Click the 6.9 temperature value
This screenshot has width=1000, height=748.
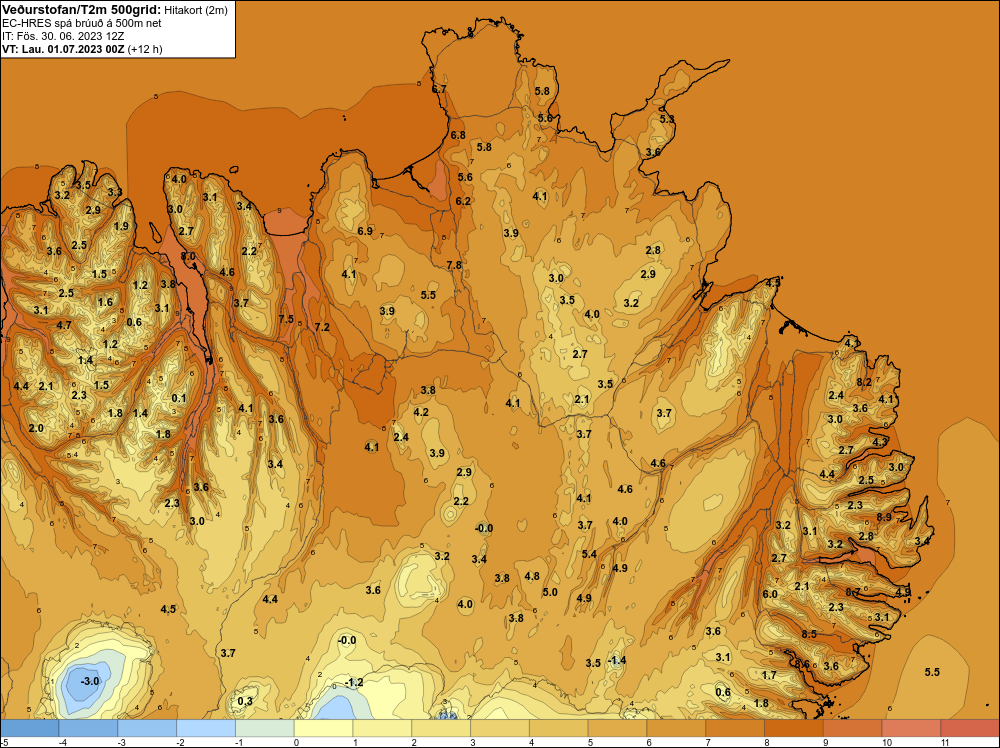pos(365,231)
